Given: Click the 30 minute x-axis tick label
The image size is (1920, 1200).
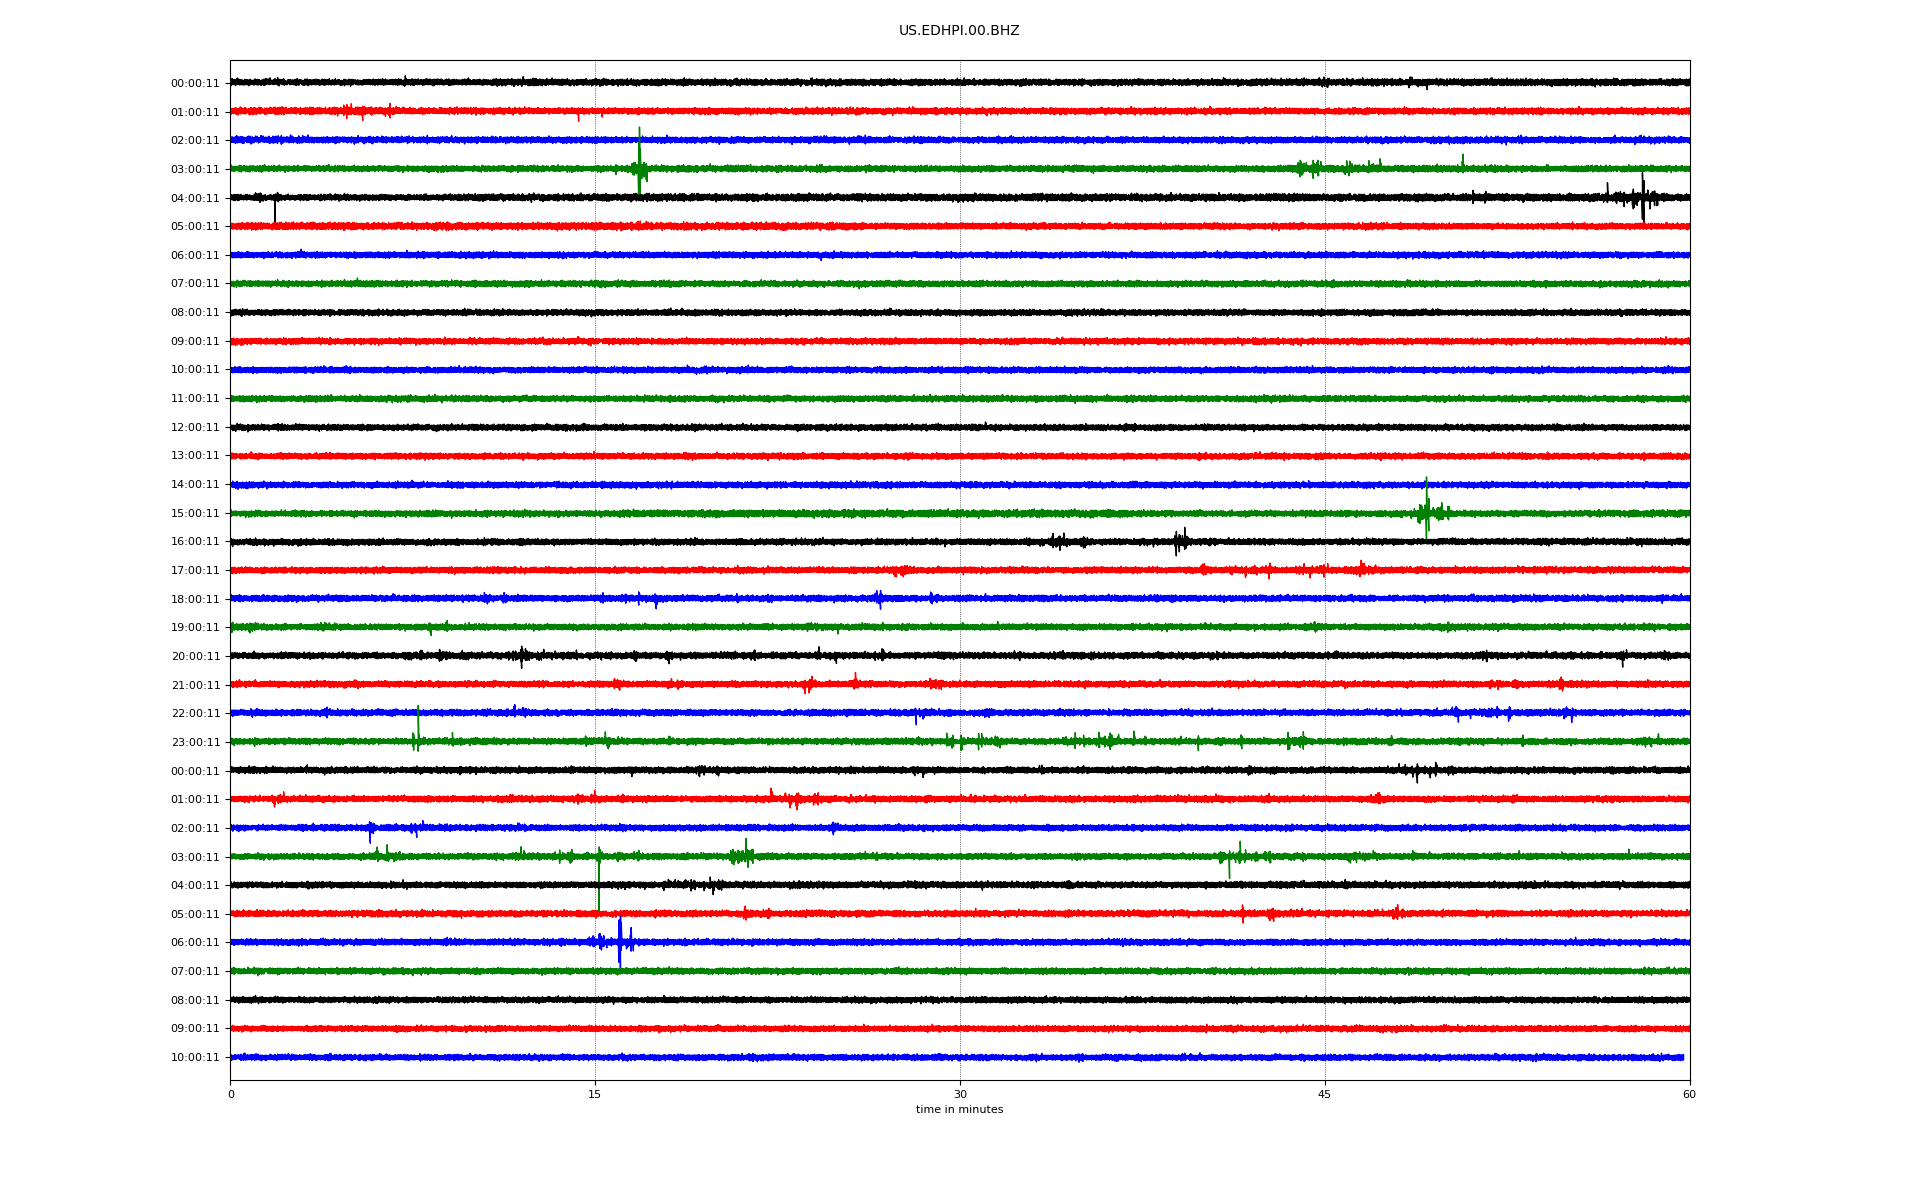Looking at the screenshot, I should coord(960,1094).
